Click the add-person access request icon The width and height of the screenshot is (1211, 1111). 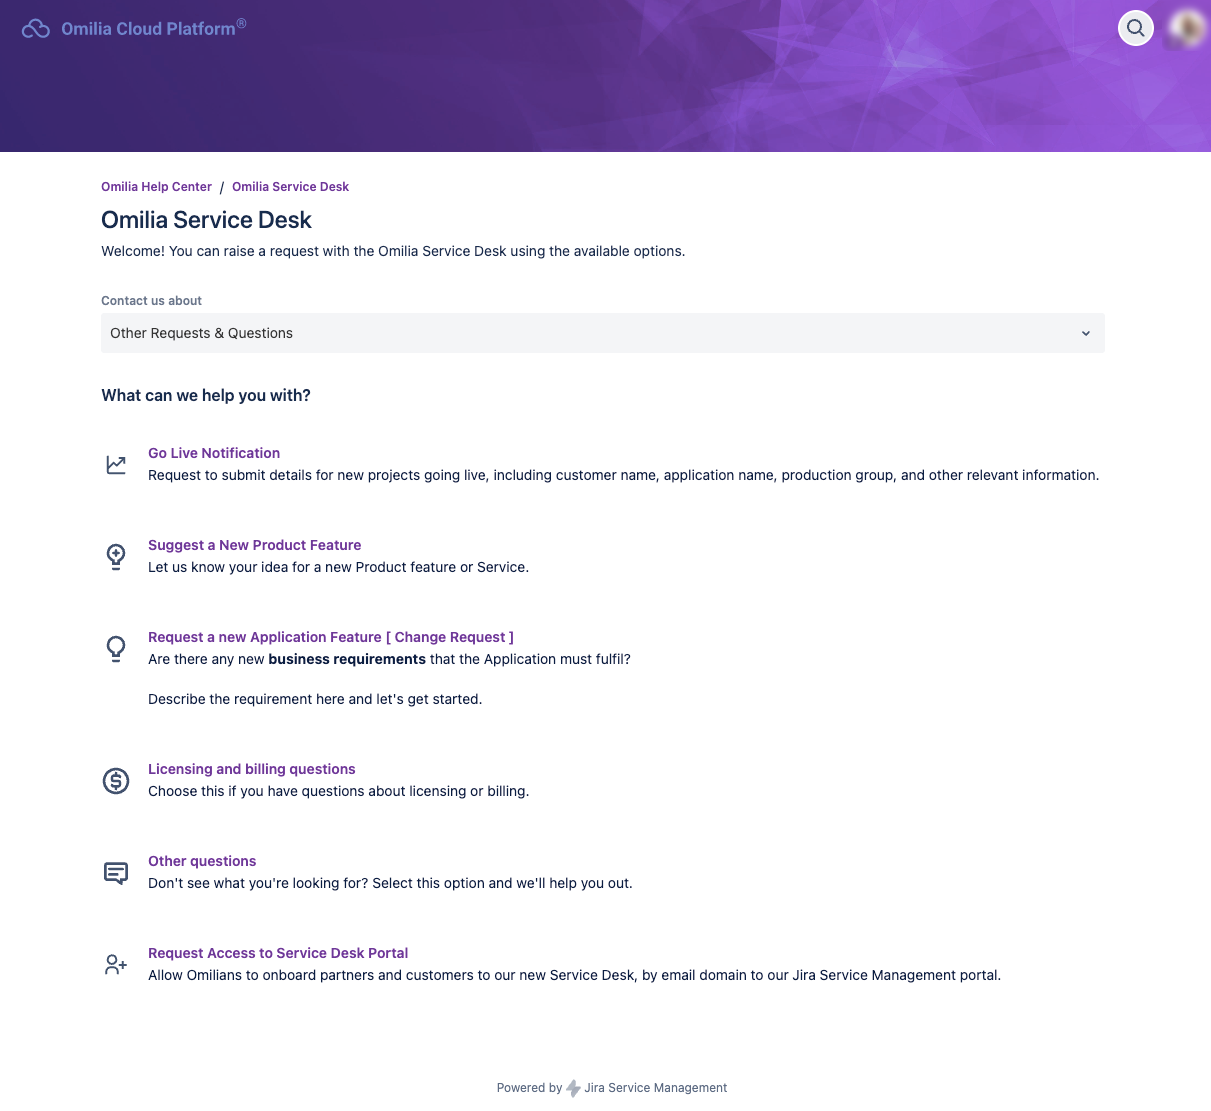(116, 964)
